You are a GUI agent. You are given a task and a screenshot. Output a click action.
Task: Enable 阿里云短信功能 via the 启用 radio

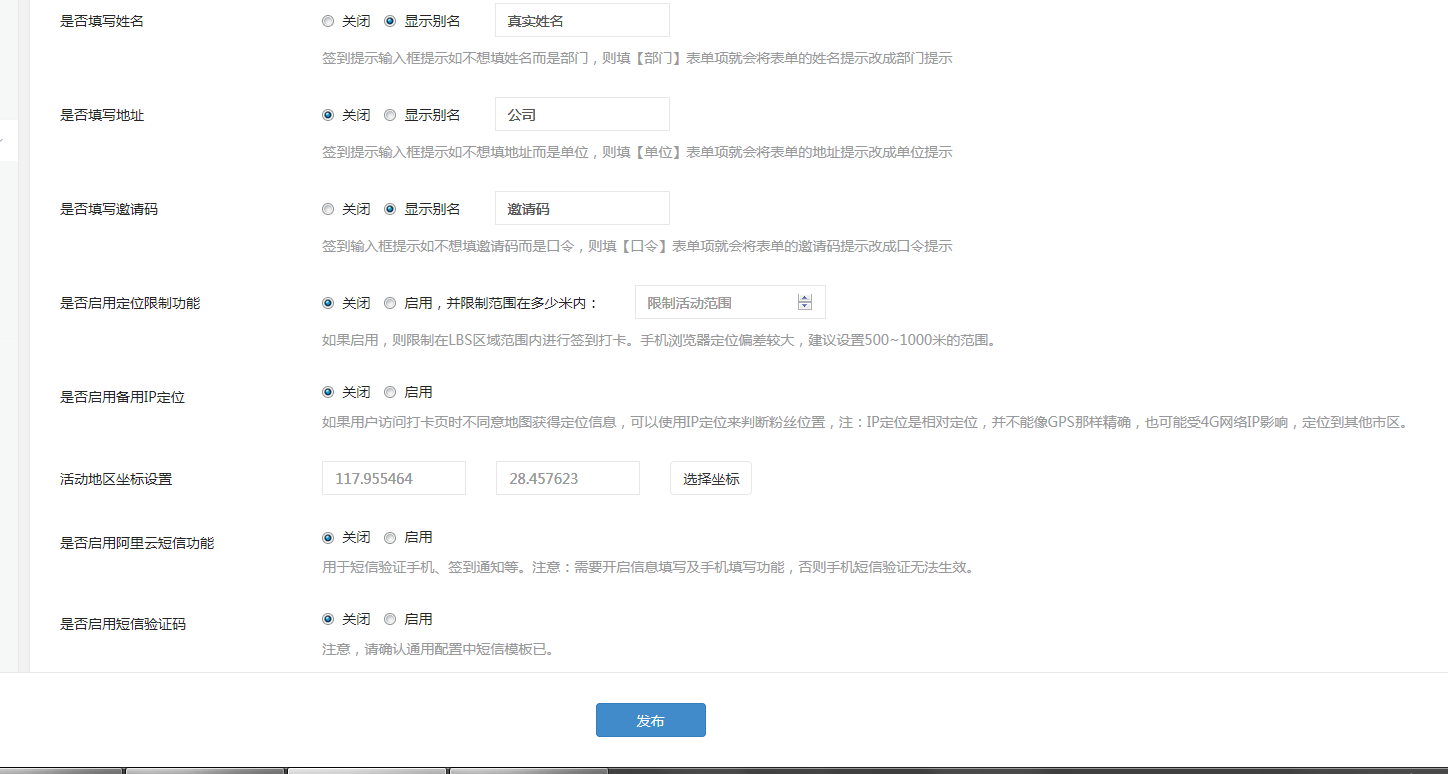[x=390, y=537]
